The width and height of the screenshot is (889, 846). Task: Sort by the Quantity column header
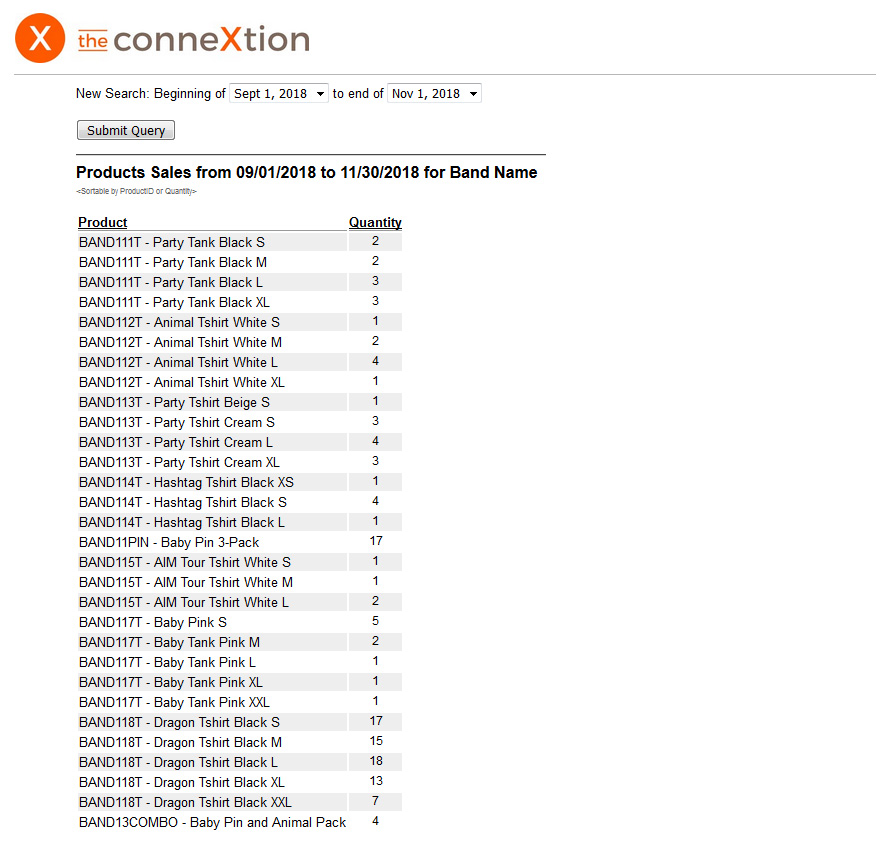(375, 222)
